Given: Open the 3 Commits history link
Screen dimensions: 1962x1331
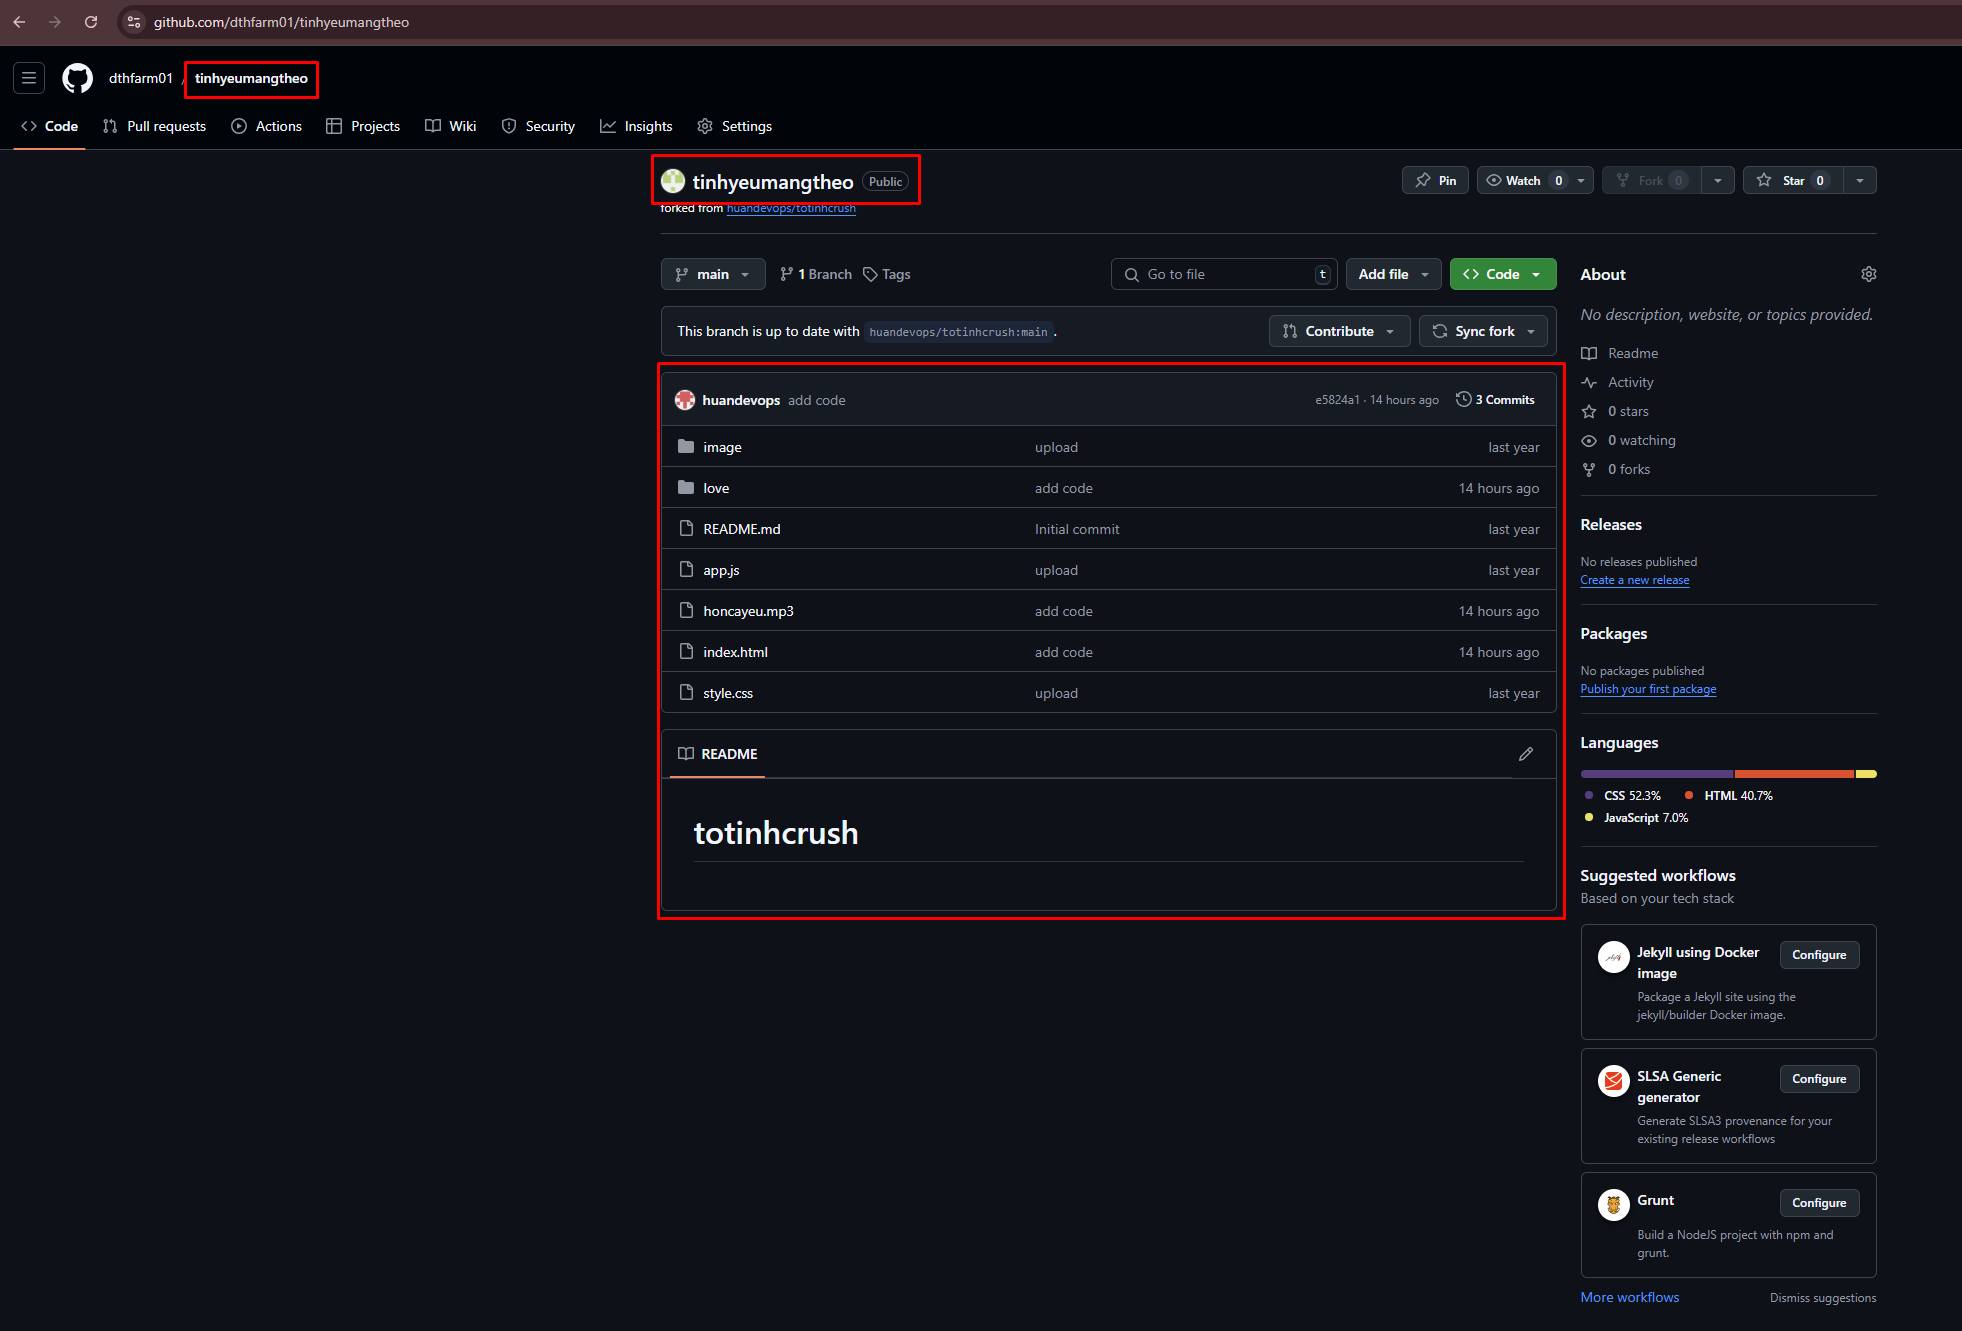Looking at the screenshot, I should point(1495,400).
